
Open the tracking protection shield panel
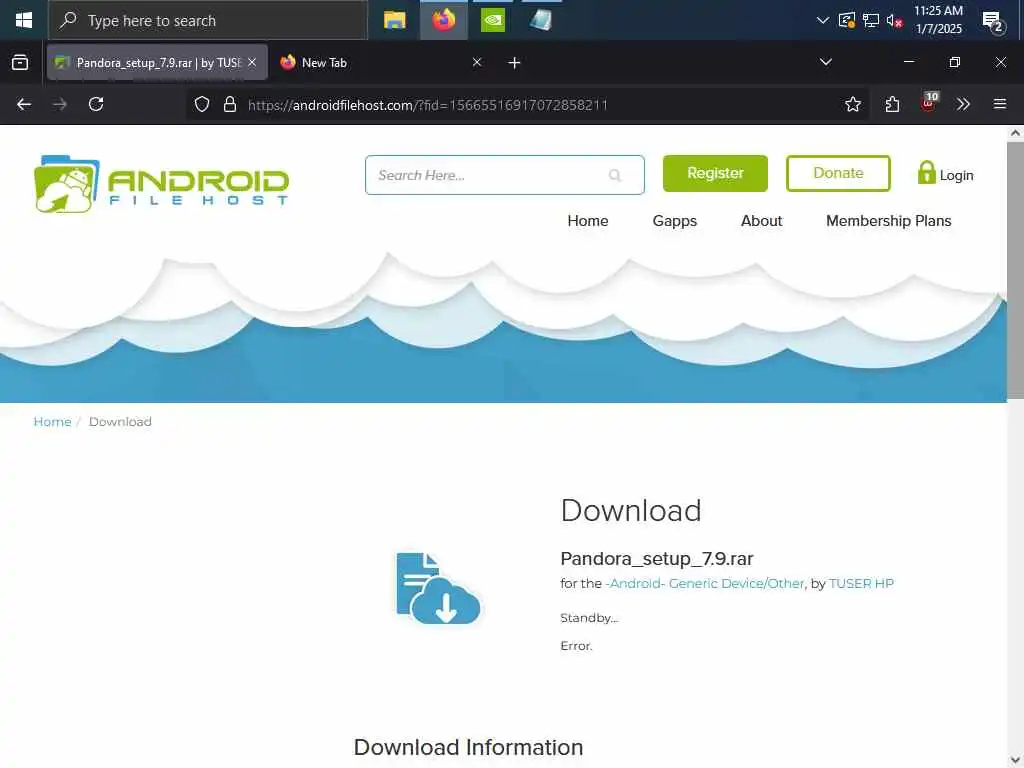(202, 104)
